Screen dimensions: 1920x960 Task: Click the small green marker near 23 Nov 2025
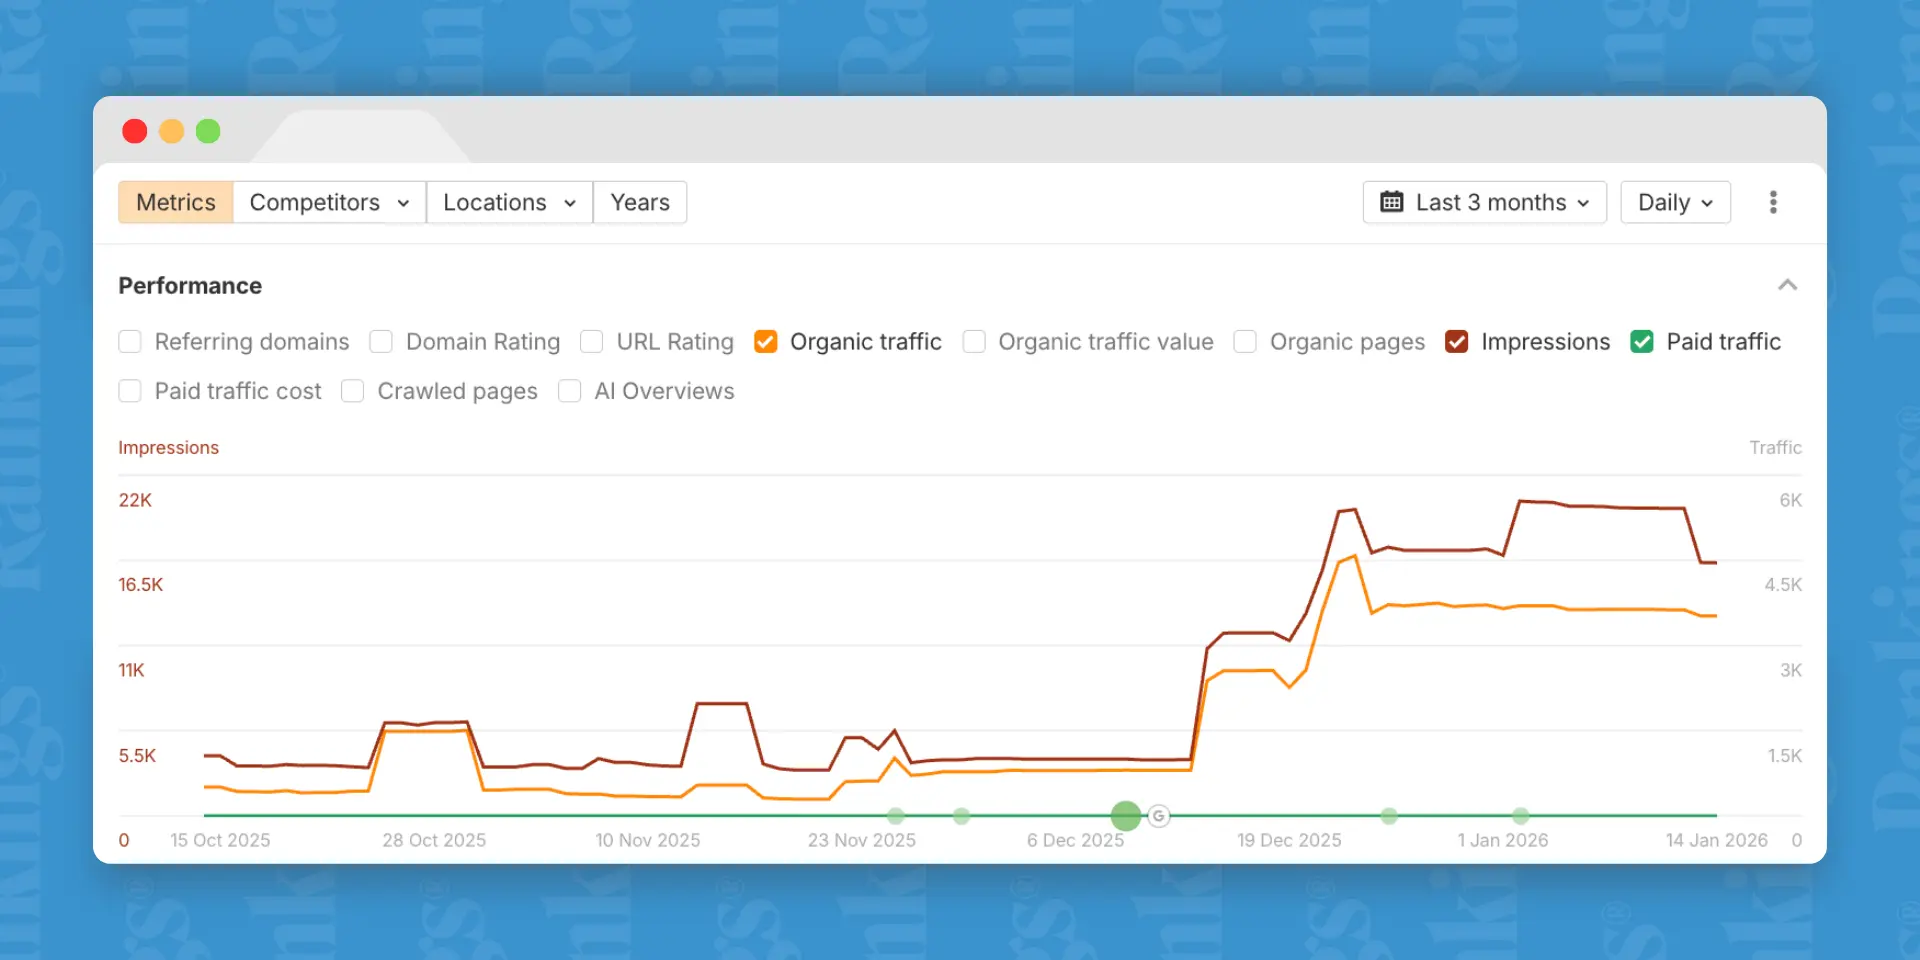(896, 816)
